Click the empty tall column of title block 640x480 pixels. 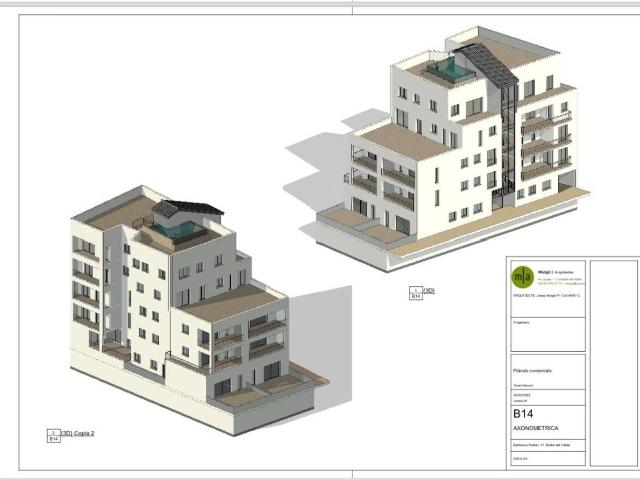(x=613, y=363)
